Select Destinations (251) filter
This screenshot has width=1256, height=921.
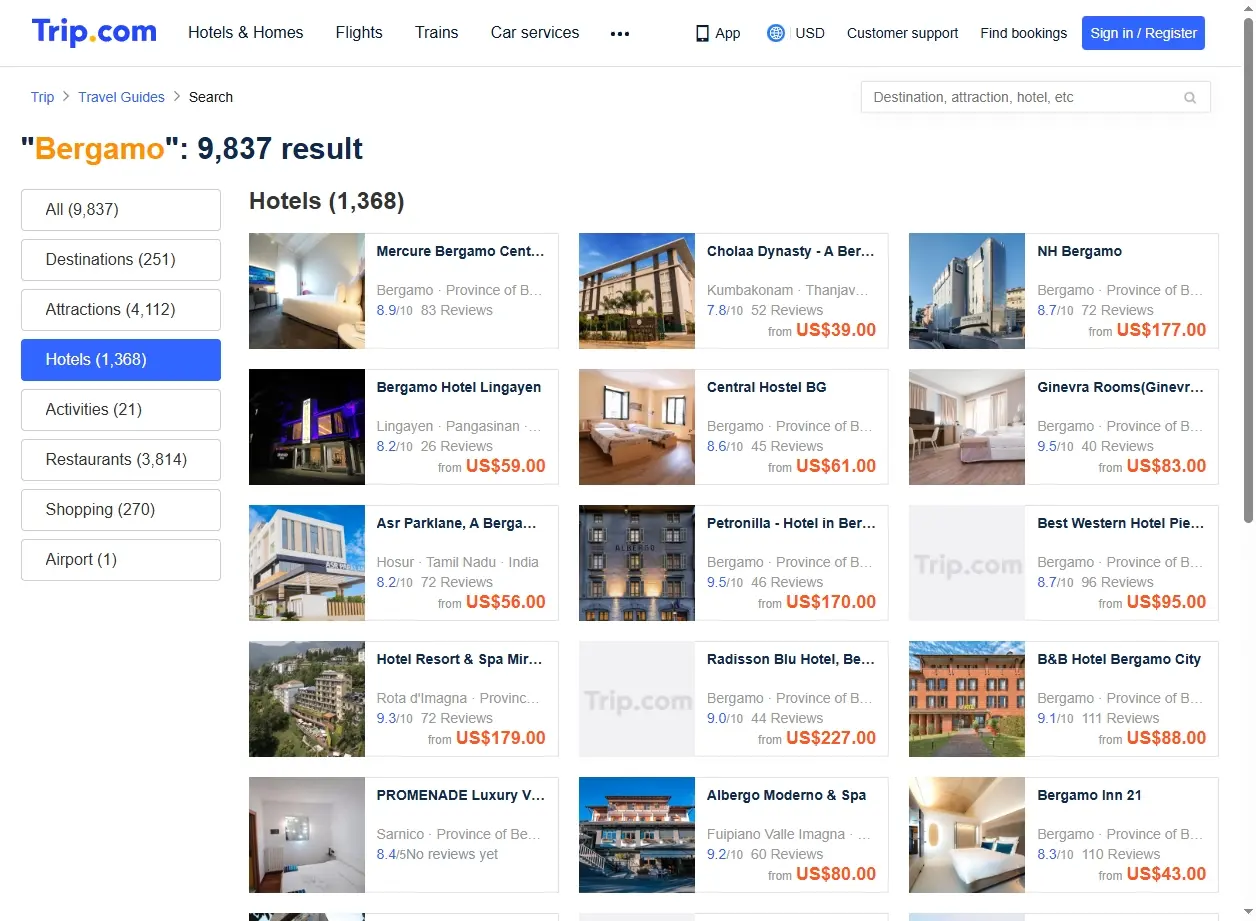pyautogui.click(x=121, y=260)
